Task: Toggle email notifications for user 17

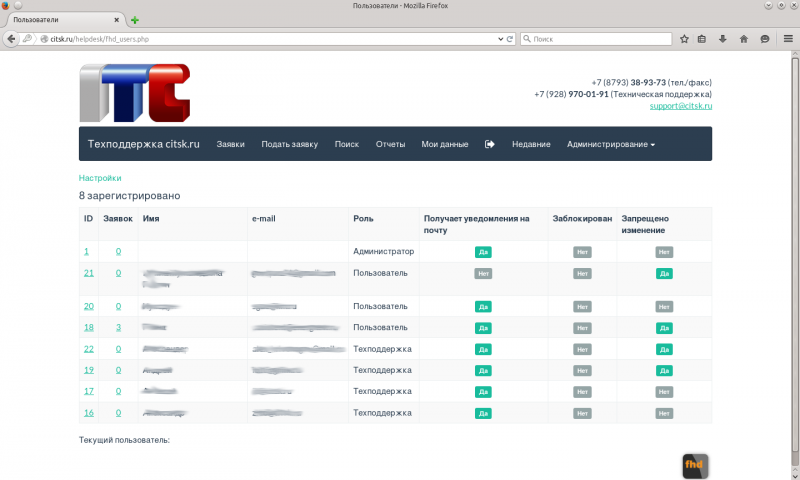Action: [483, 392]
